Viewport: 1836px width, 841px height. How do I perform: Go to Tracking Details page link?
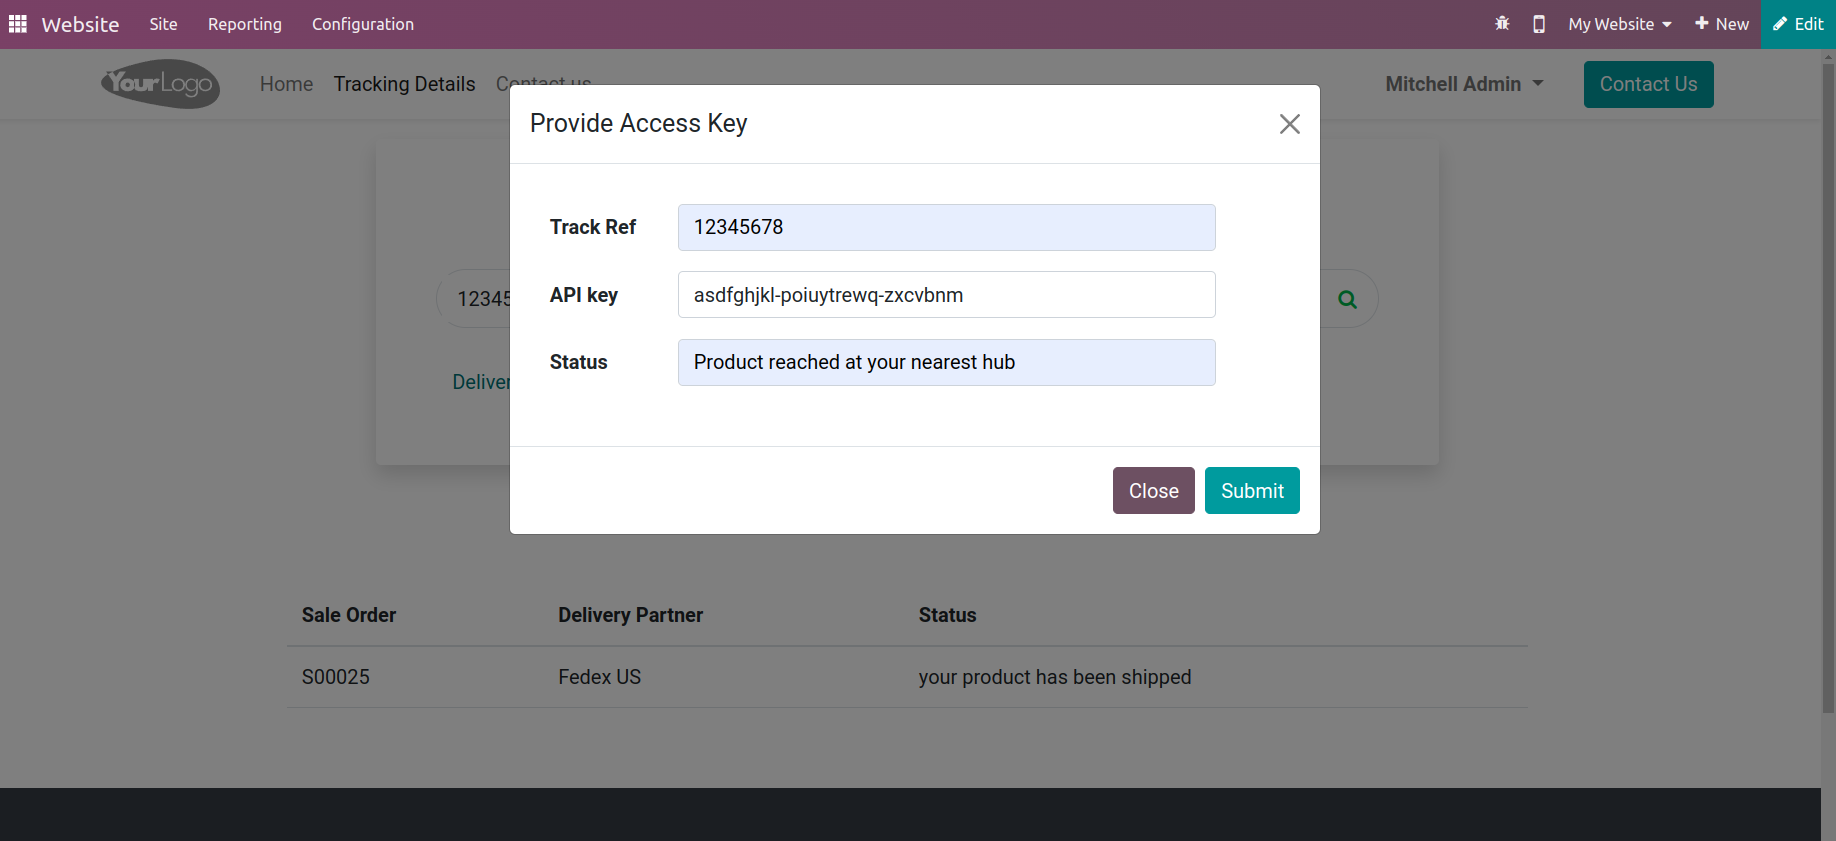(x=404, y=84)
